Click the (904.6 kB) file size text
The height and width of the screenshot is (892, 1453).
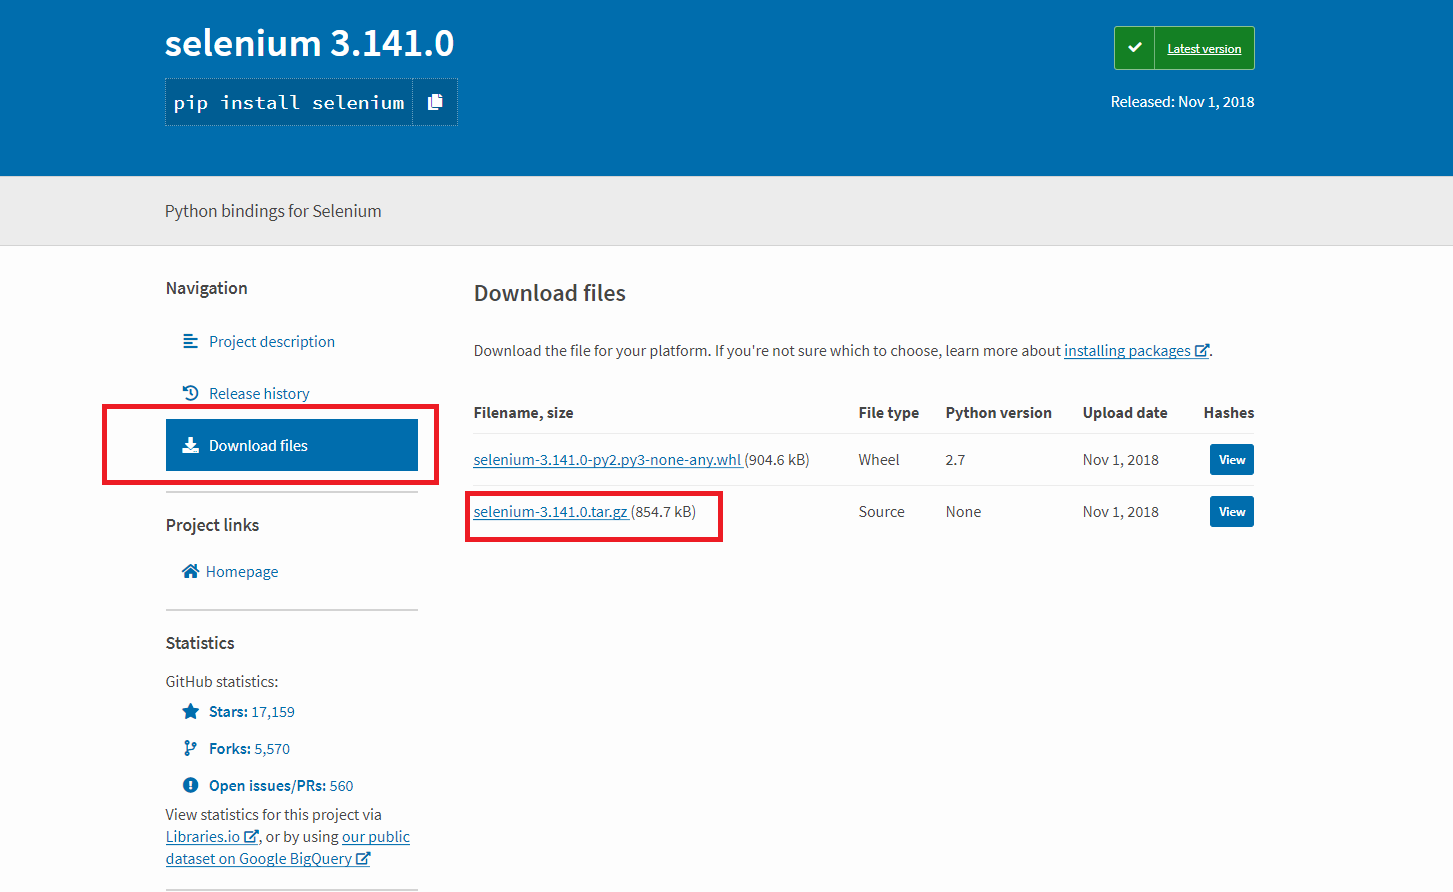777,459
